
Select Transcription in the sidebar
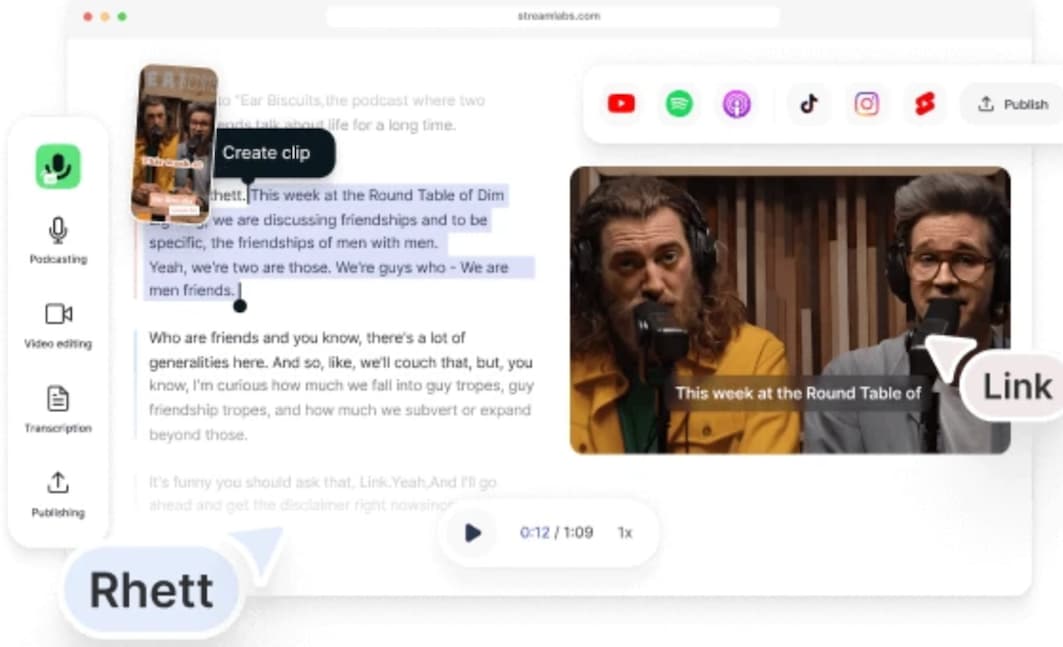(x=58, y=410)
